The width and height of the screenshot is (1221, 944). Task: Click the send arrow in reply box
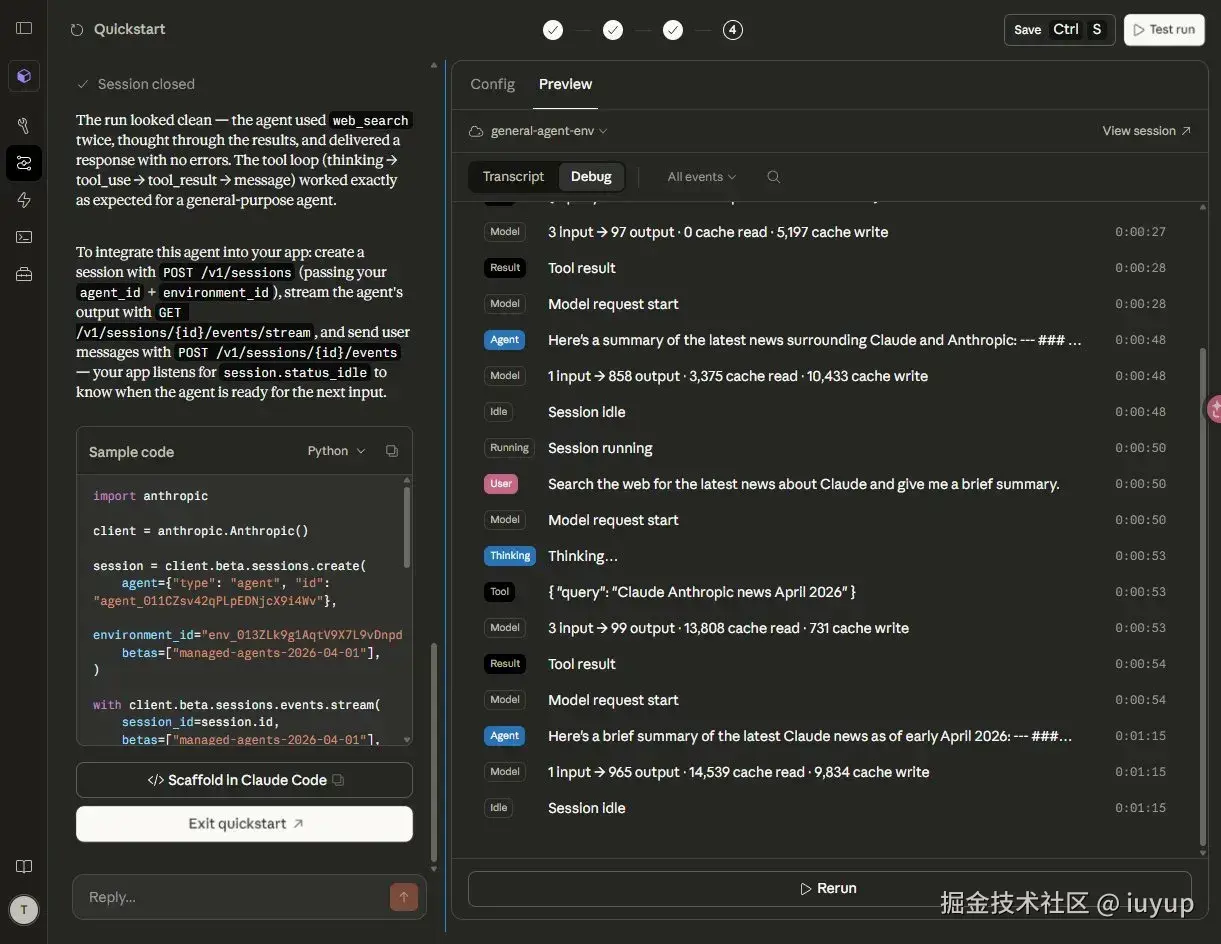coord(403,897)
